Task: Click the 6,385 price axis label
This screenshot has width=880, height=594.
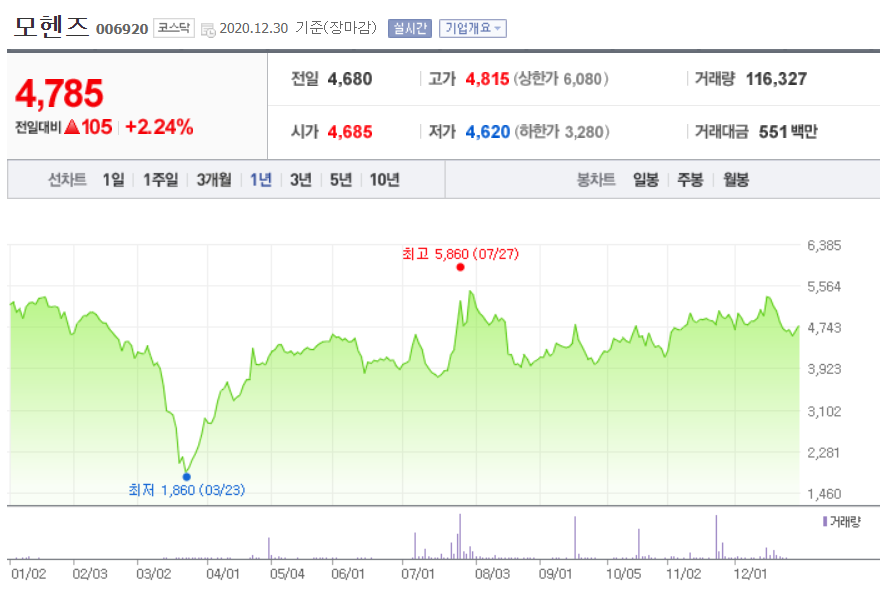Action: (824, 245)
